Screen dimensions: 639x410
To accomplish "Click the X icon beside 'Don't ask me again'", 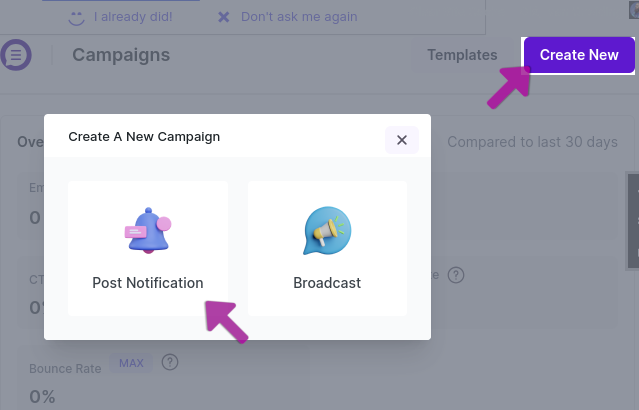I will [224, 17].
